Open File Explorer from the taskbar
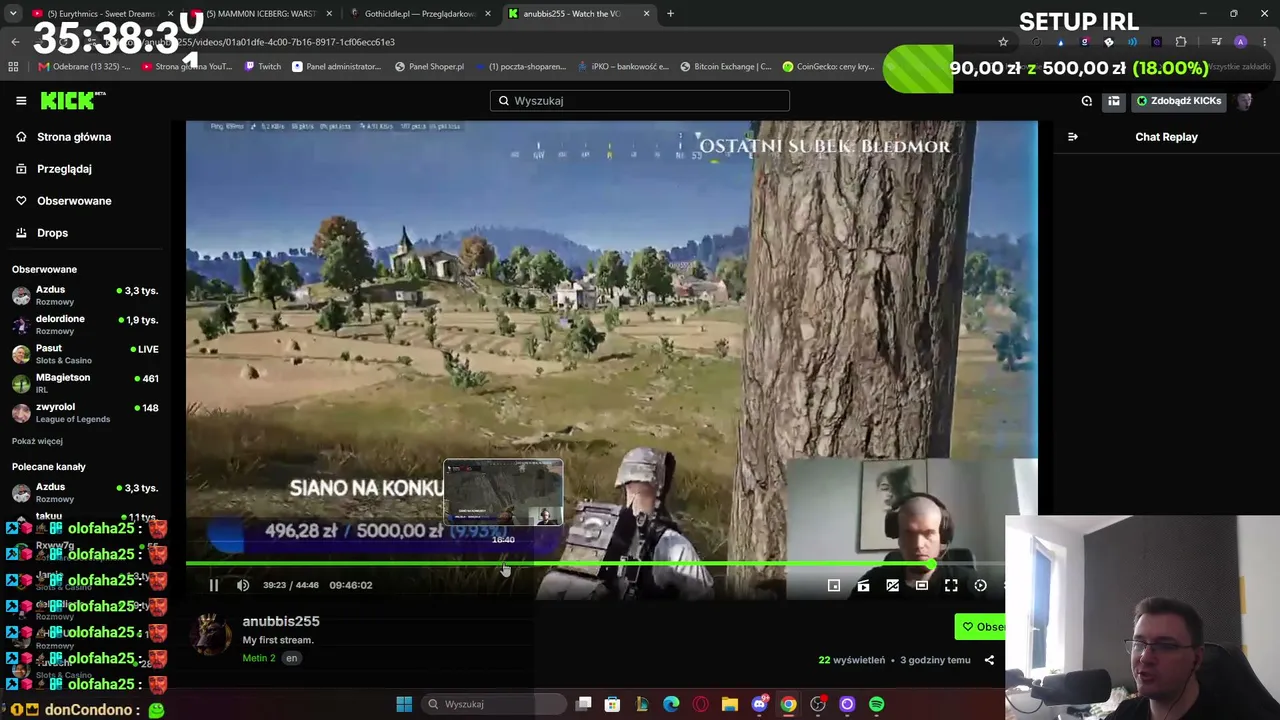The width and height of the screenshot is (1280, 720). coord(730,704)
